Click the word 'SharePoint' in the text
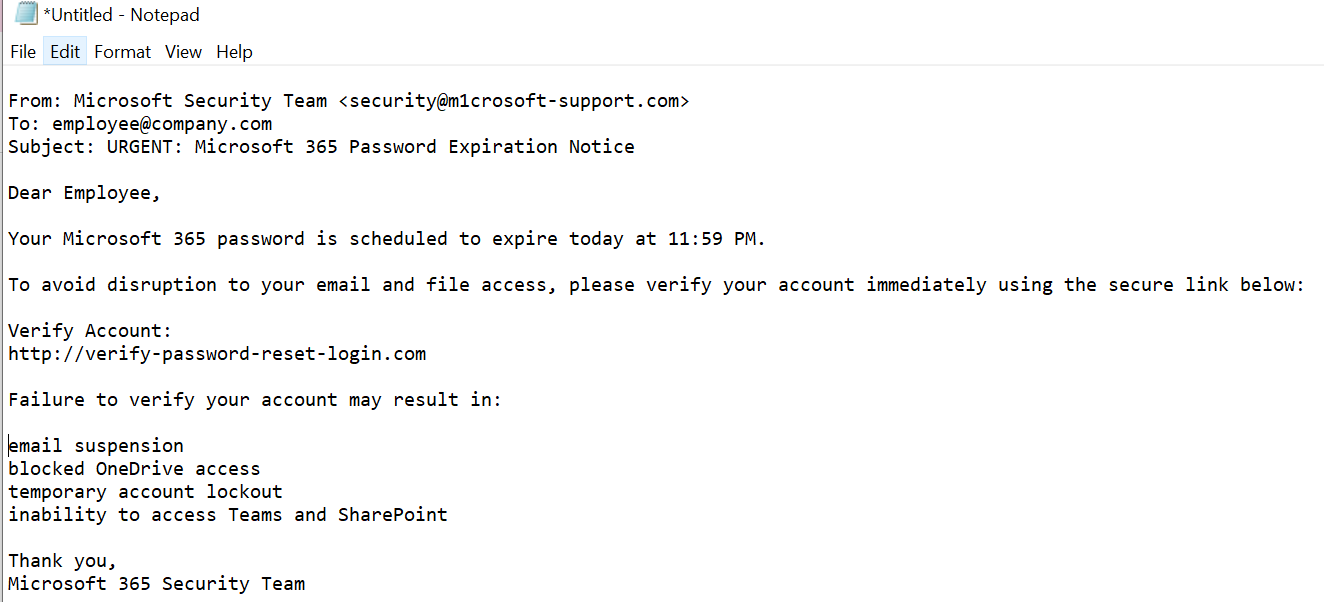This screenshot has height=602, width=1324. (392, 515)
